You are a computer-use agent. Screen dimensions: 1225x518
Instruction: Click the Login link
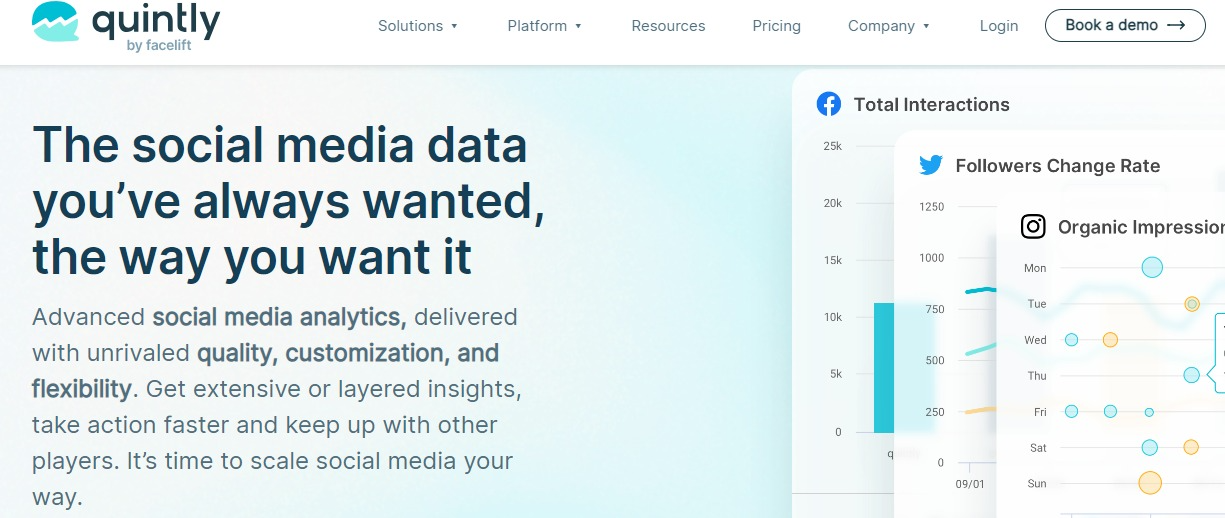tap(999, 26)
